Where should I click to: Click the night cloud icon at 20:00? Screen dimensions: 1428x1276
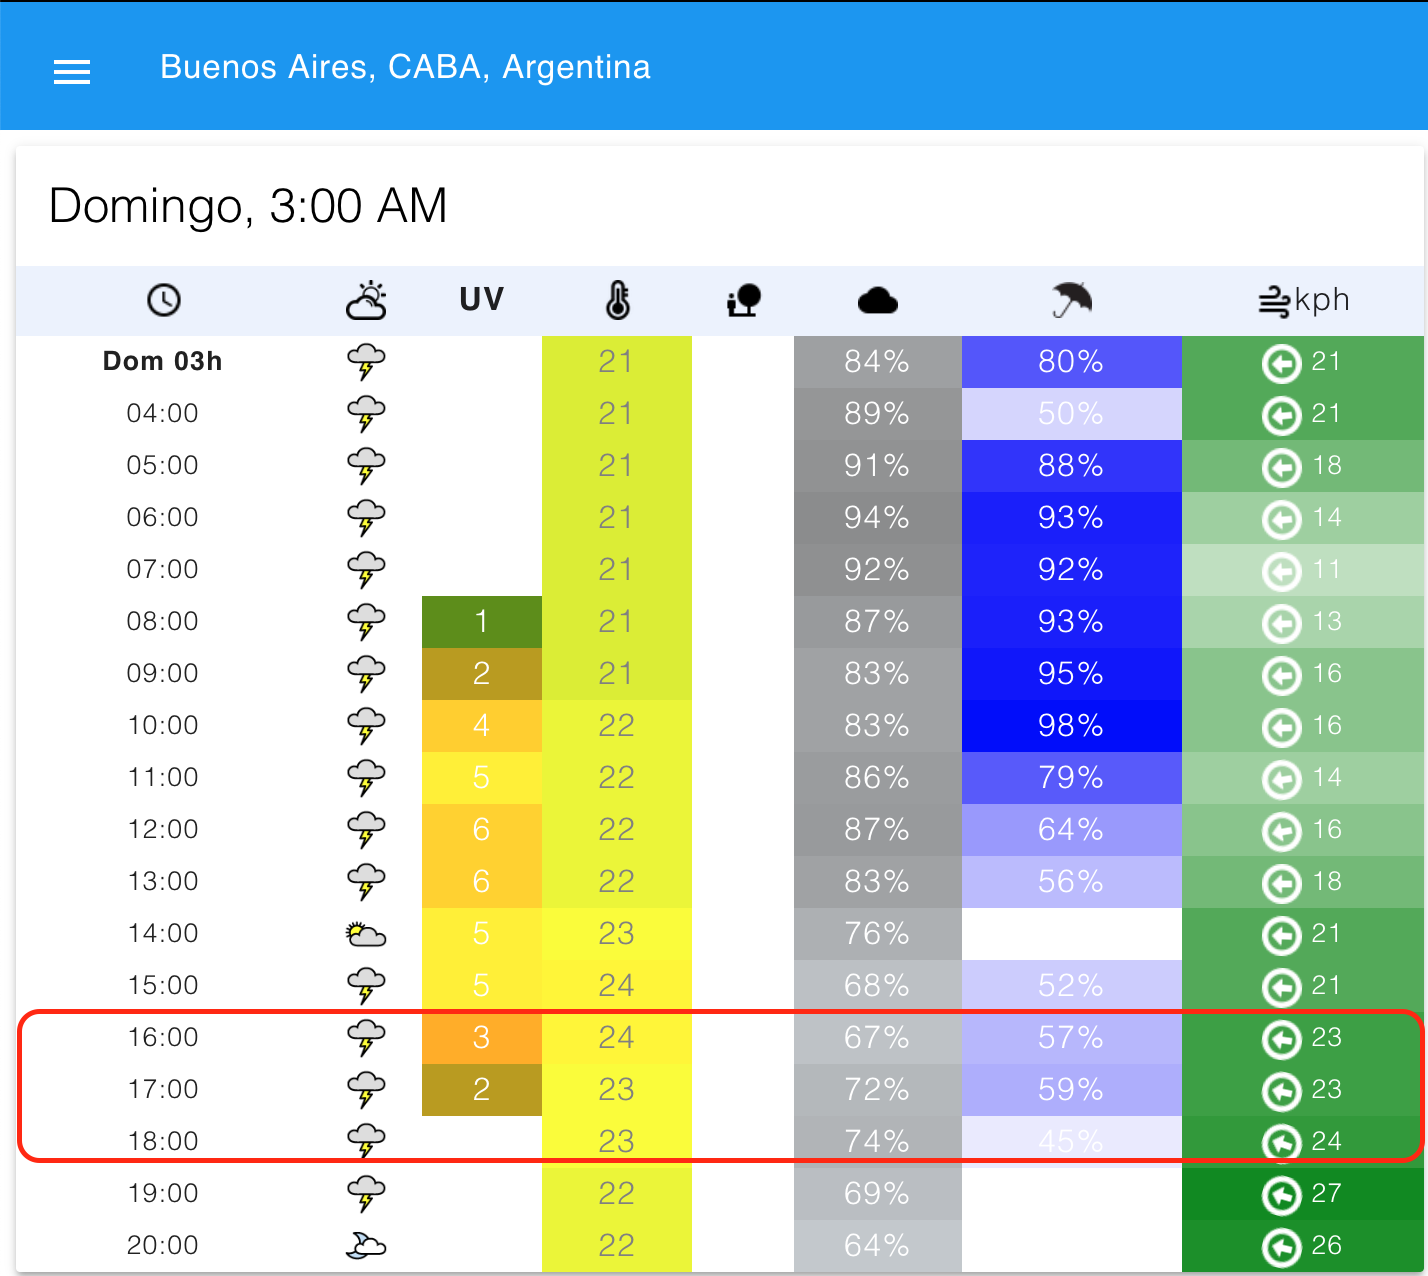366,1246
